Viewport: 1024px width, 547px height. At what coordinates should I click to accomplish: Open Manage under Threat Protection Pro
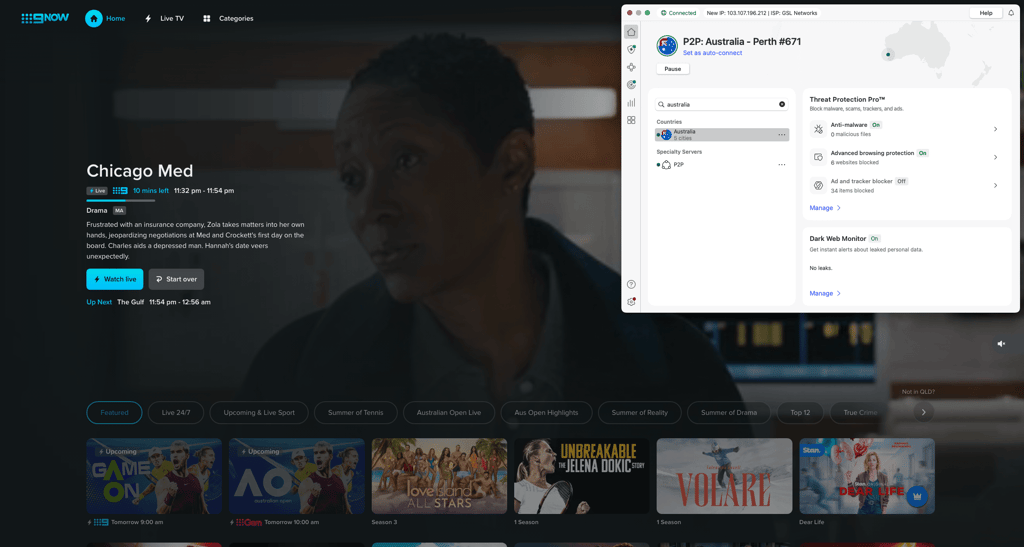[x=825, y=208]
